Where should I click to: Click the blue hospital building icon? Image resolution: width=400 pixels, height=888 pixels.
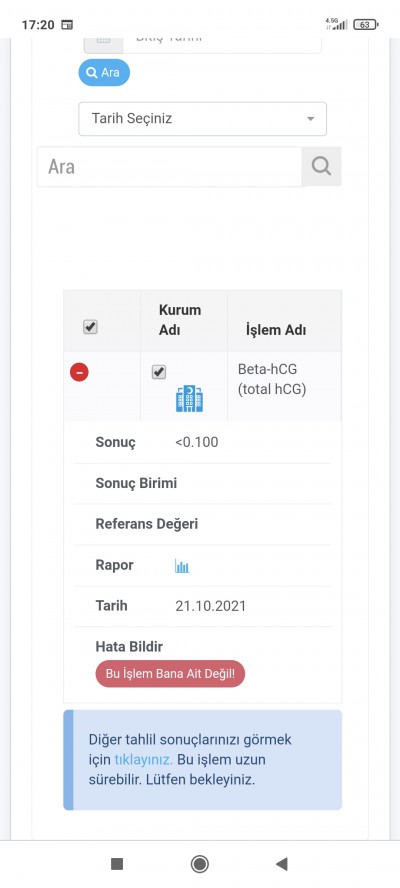(x=189, y=399)
